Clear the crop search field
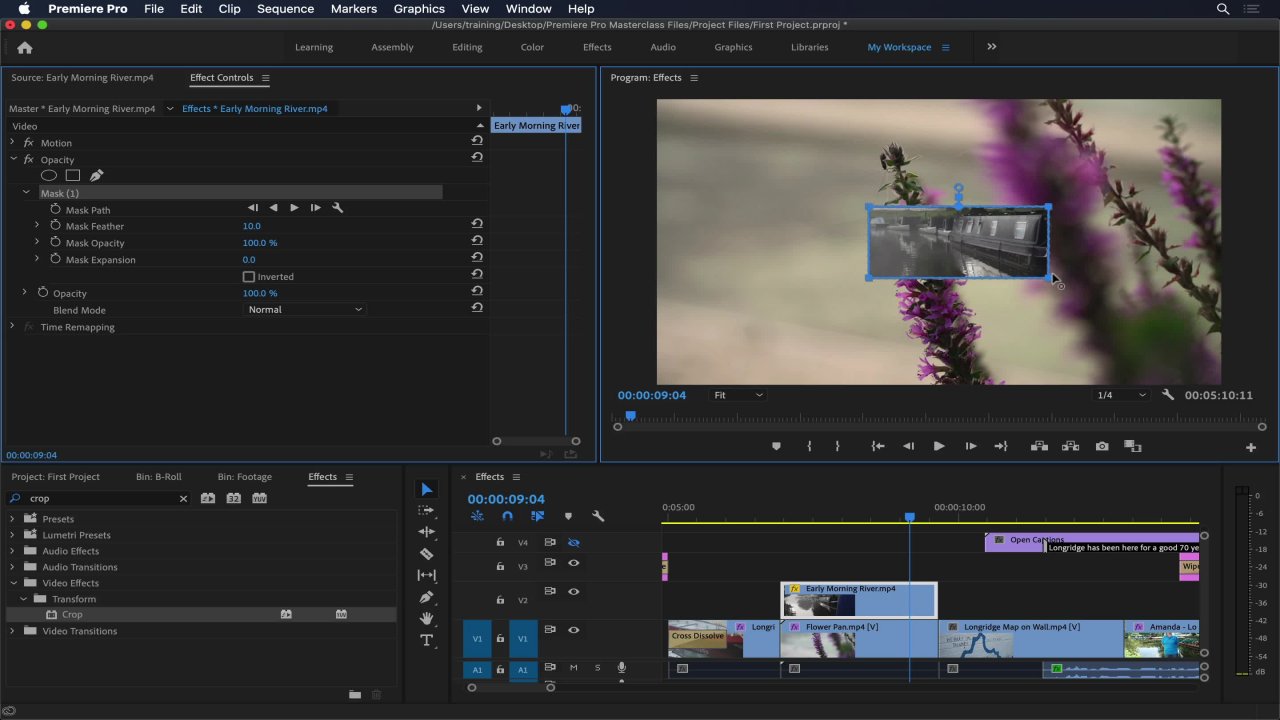The image size is (1280, 720). (183, 499)
